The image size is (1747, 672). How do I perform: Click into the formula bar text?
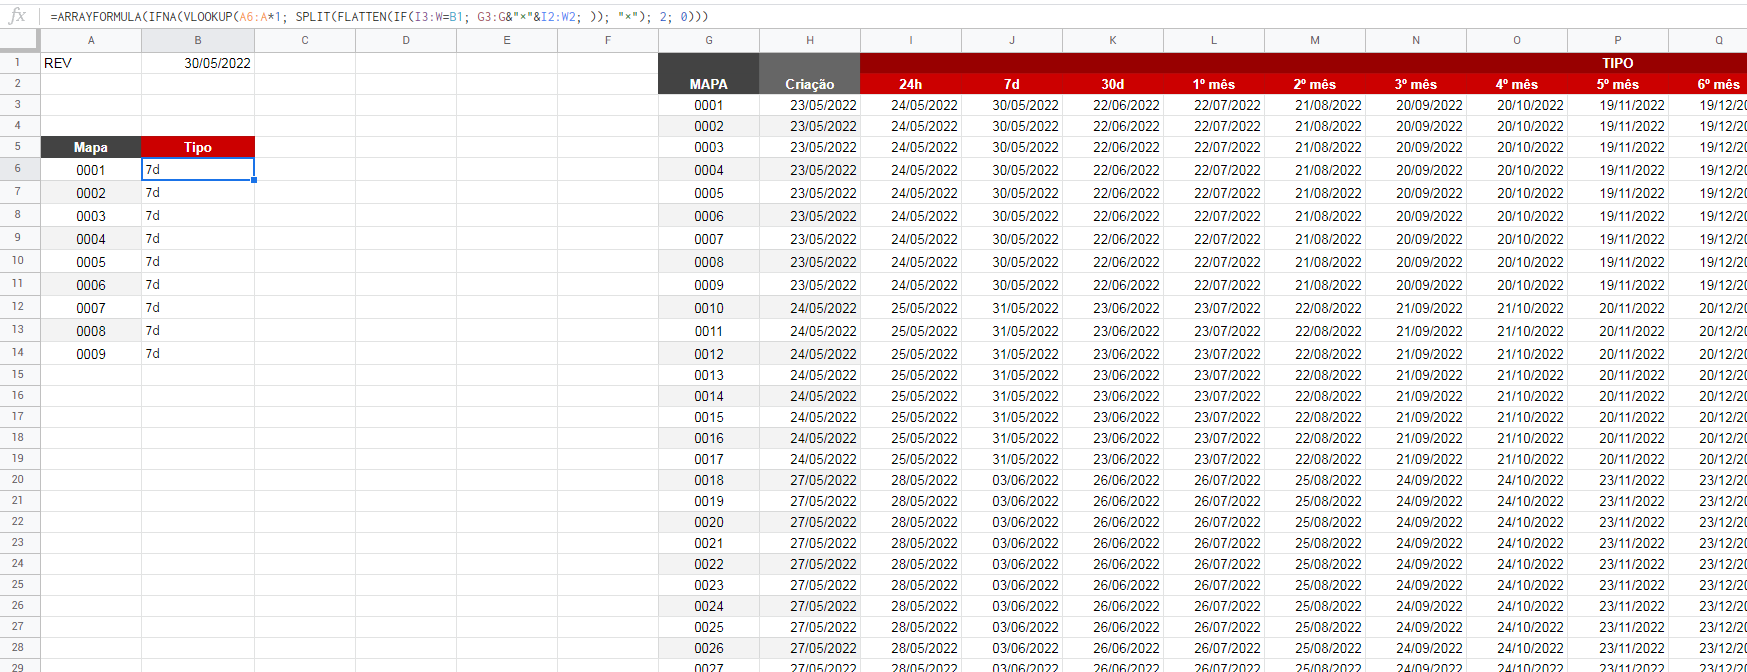pos(379,17)
